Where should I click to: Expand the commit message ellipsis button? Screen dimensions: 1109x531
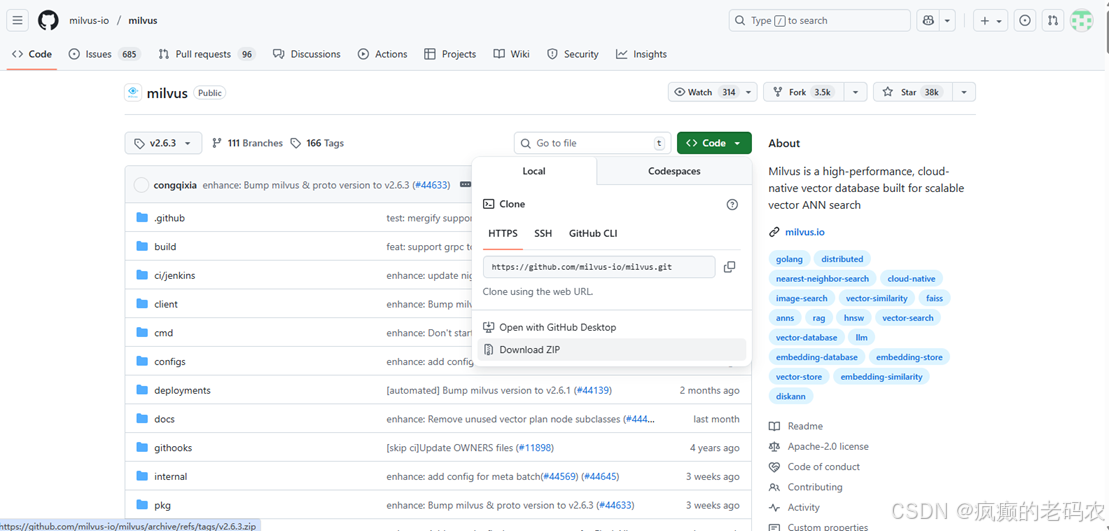[465, 185]
